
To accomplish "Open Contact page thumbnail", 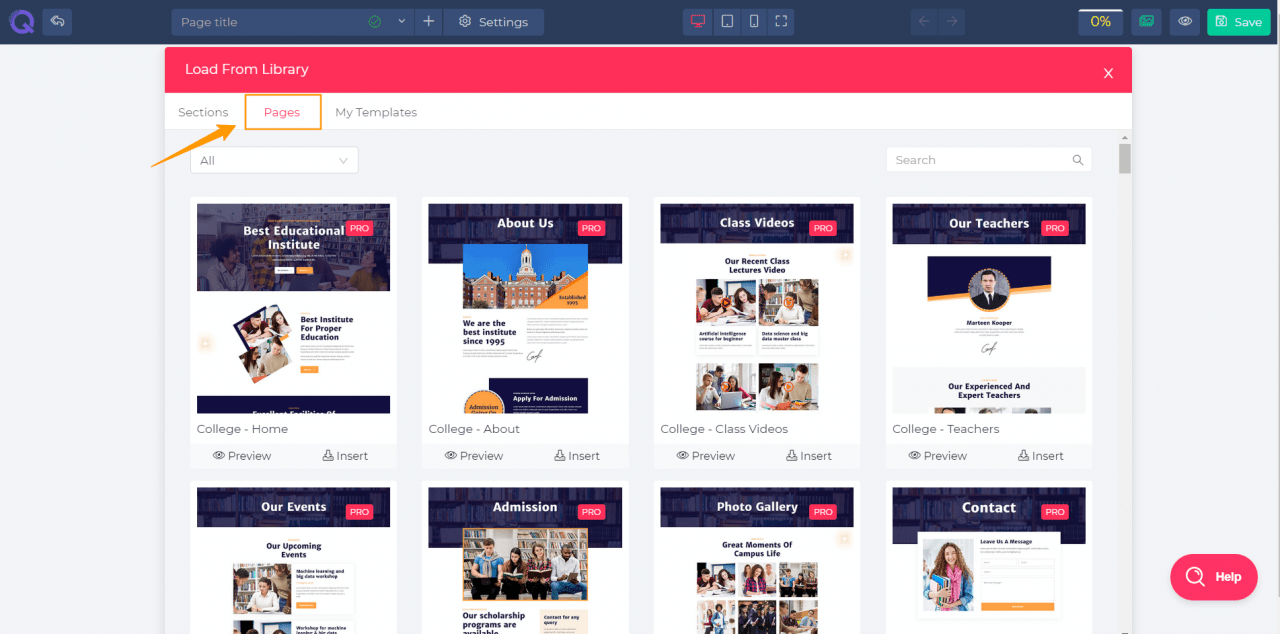I will click(x=989, y=560).
